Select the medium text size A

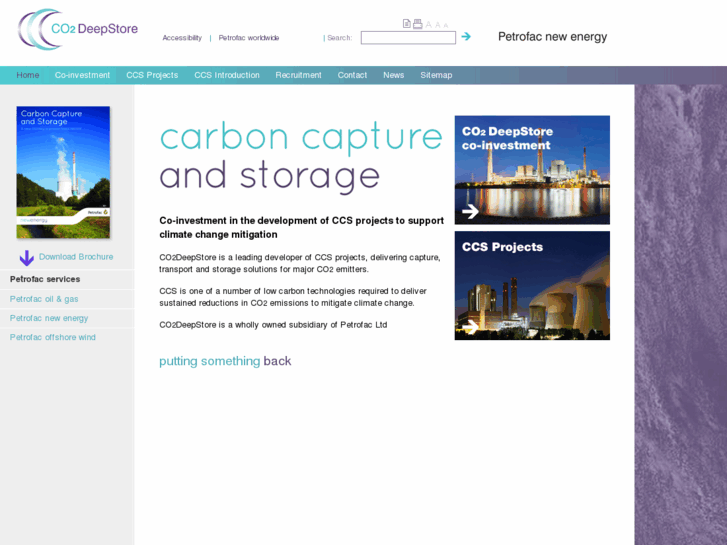click(438, 25)
